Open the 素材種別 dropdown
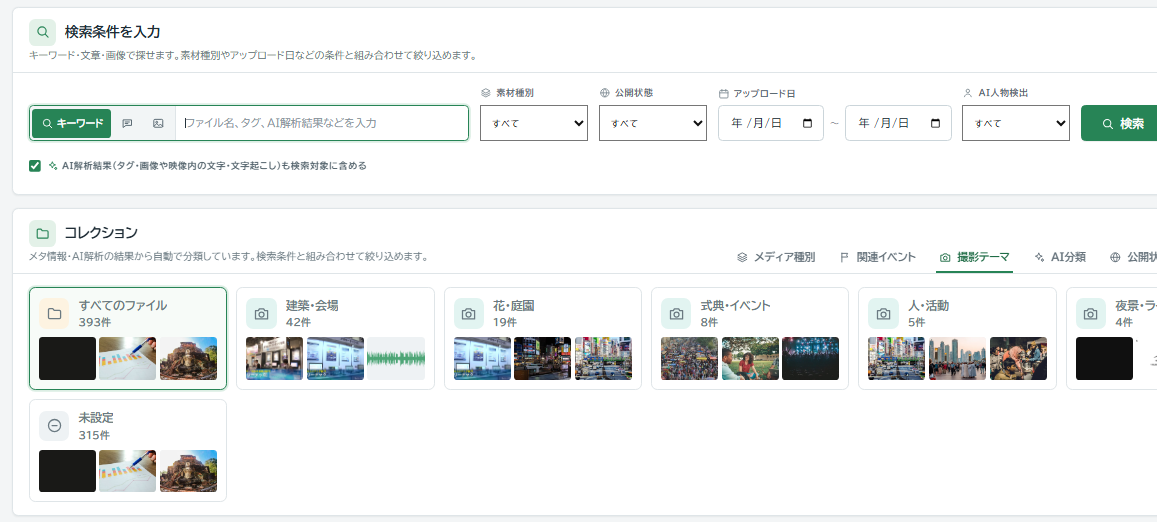 533,123
